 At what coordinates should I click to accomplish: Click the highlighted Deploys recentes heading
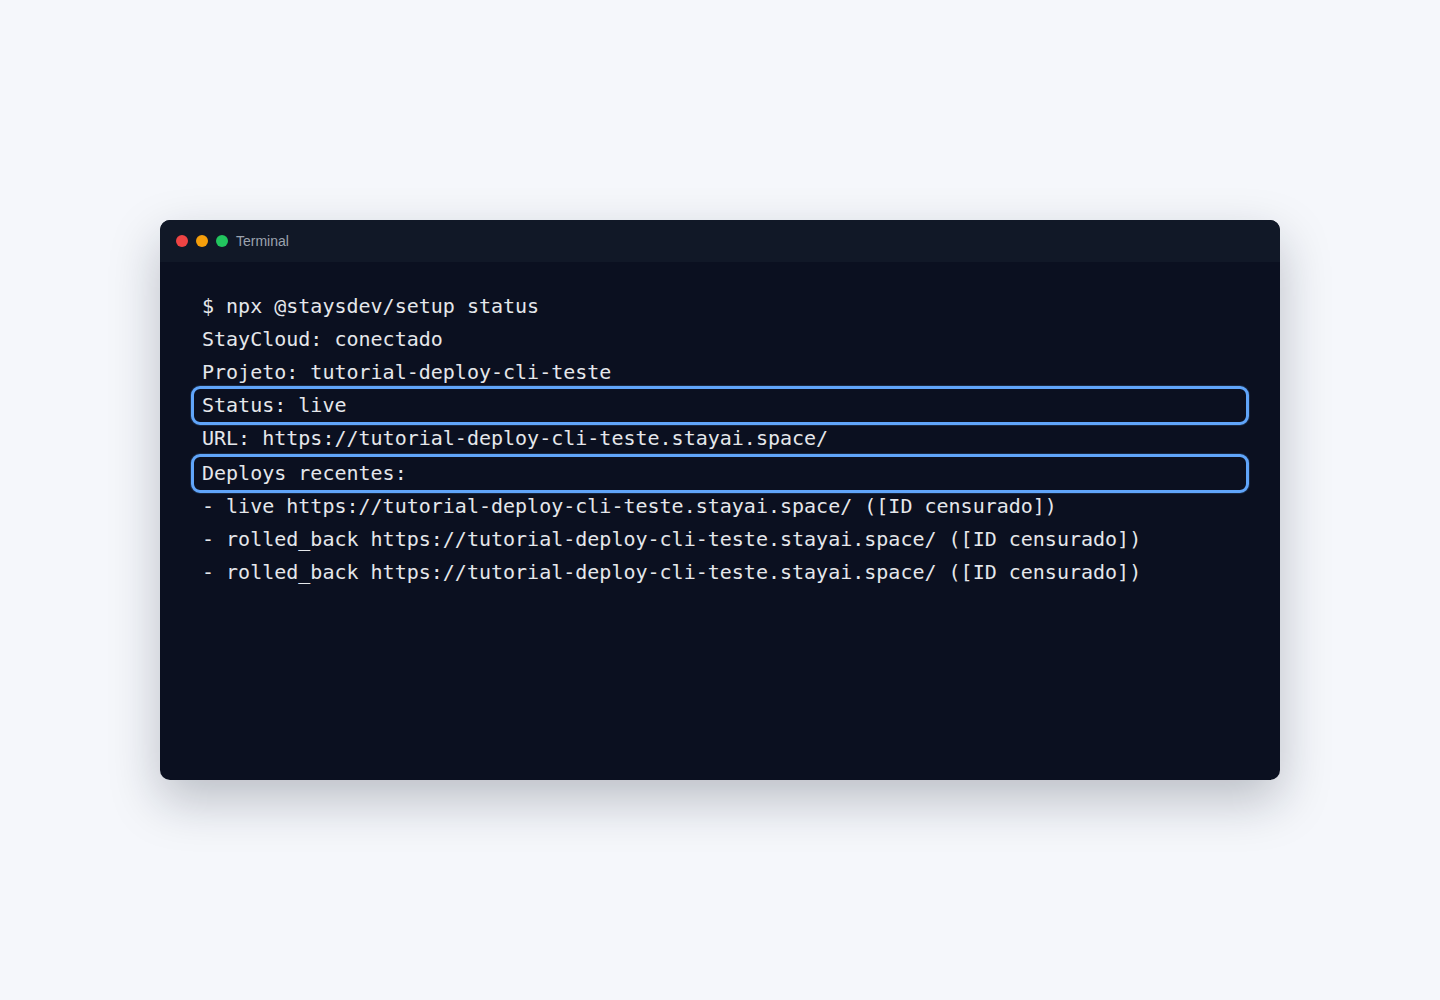pos(720,473)
